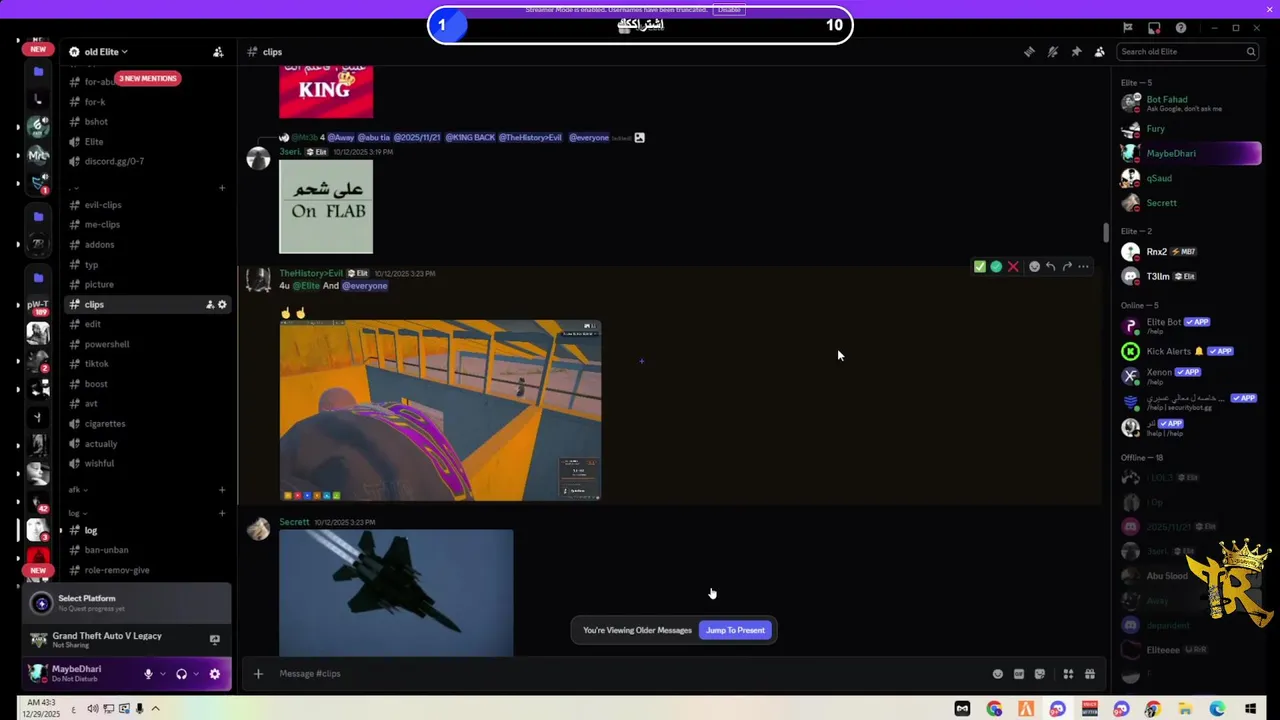This screenshot has height=720, width=1280.
Task: Click Create Invite icon on clips channel
Action: coord(210,305)
